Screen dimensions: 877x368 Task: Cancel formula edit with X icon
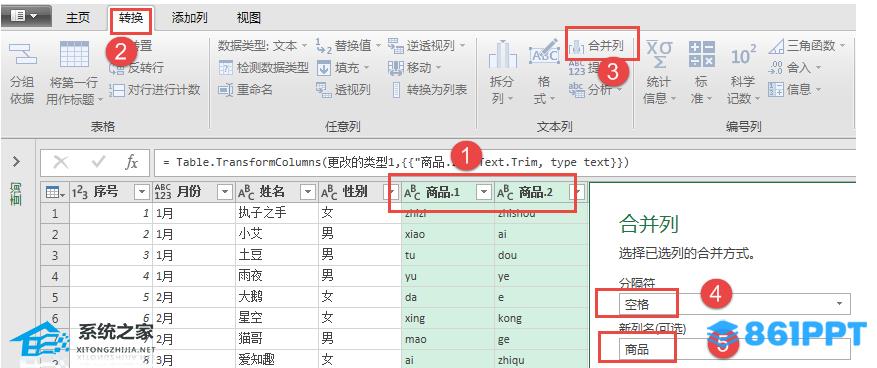[x=61, y=163]
